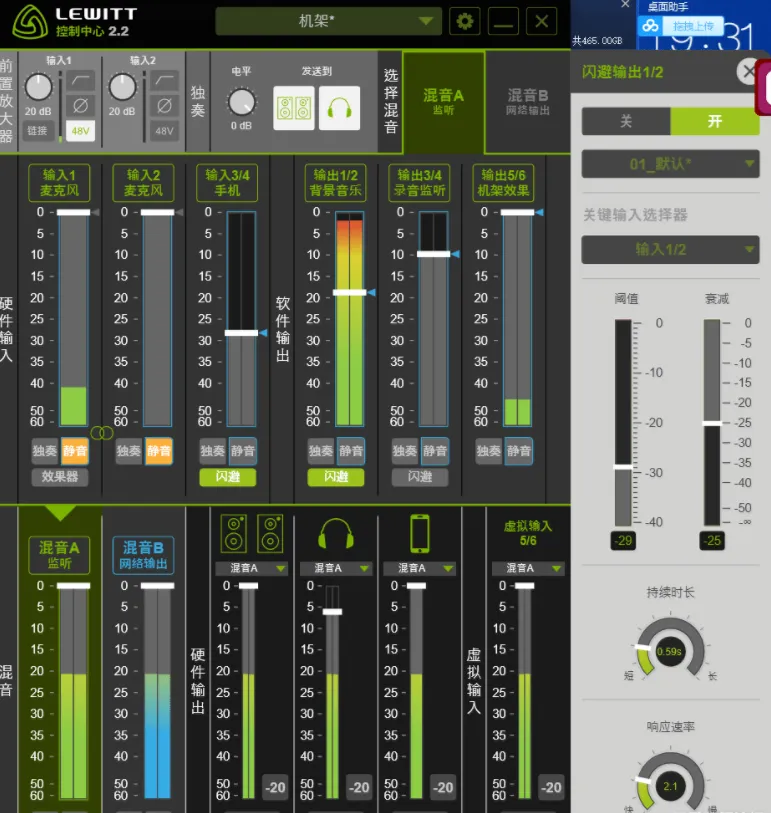Click the Input 2 low-cut filter icon

click(165, 80)
